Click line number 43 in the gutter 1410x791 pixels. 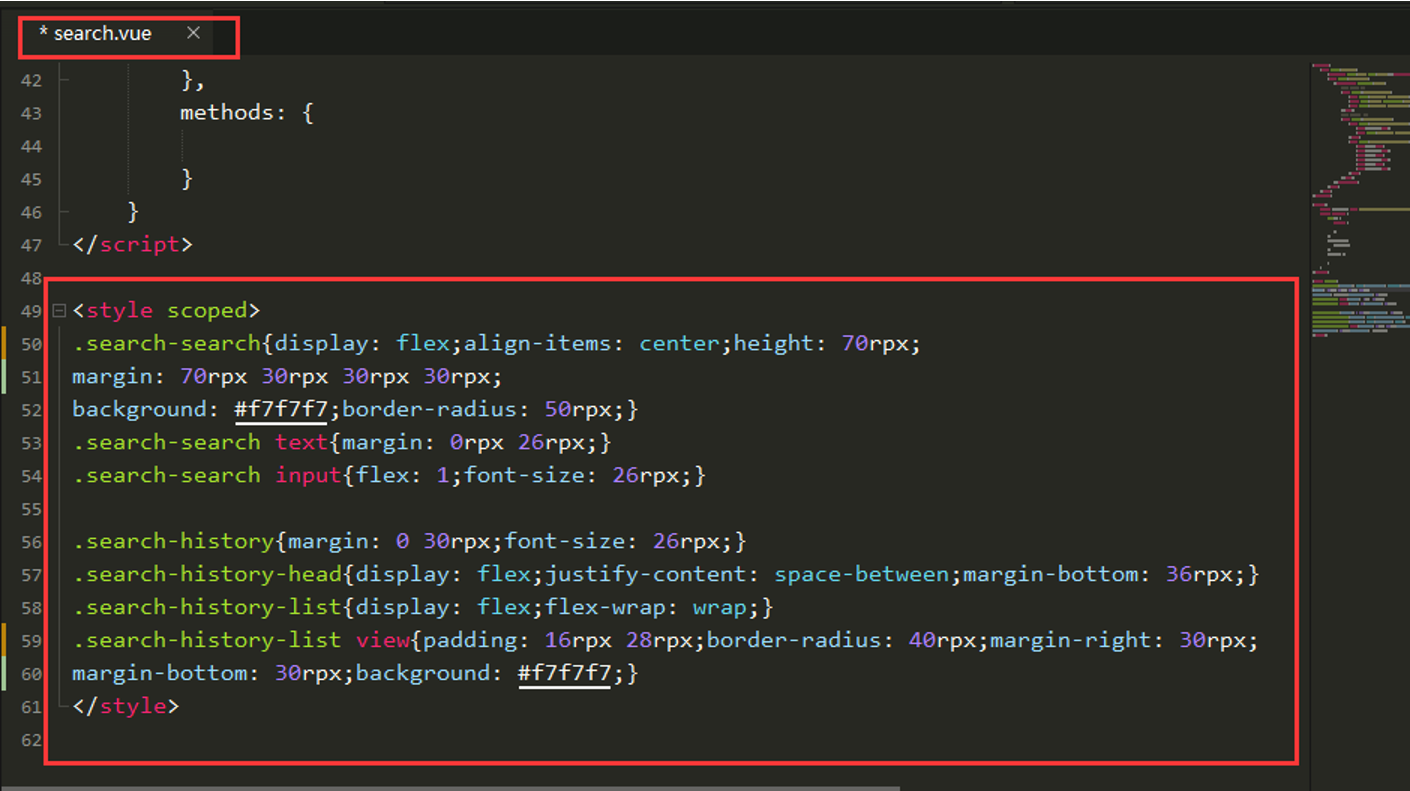[31, 113]
